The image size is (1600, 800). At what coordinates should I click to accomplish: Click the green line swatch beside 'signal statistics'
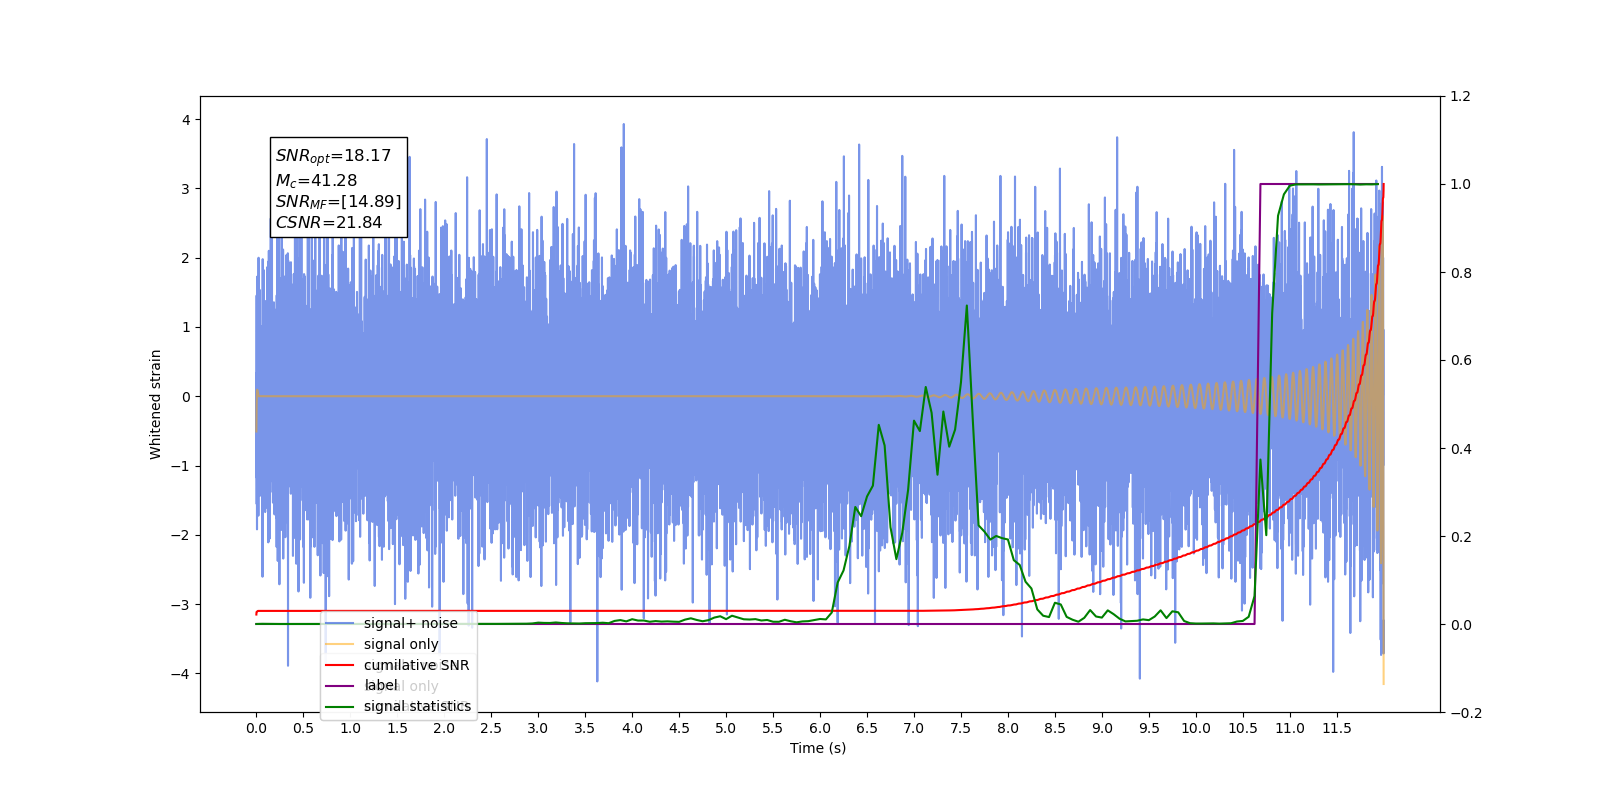pos(340,707)
